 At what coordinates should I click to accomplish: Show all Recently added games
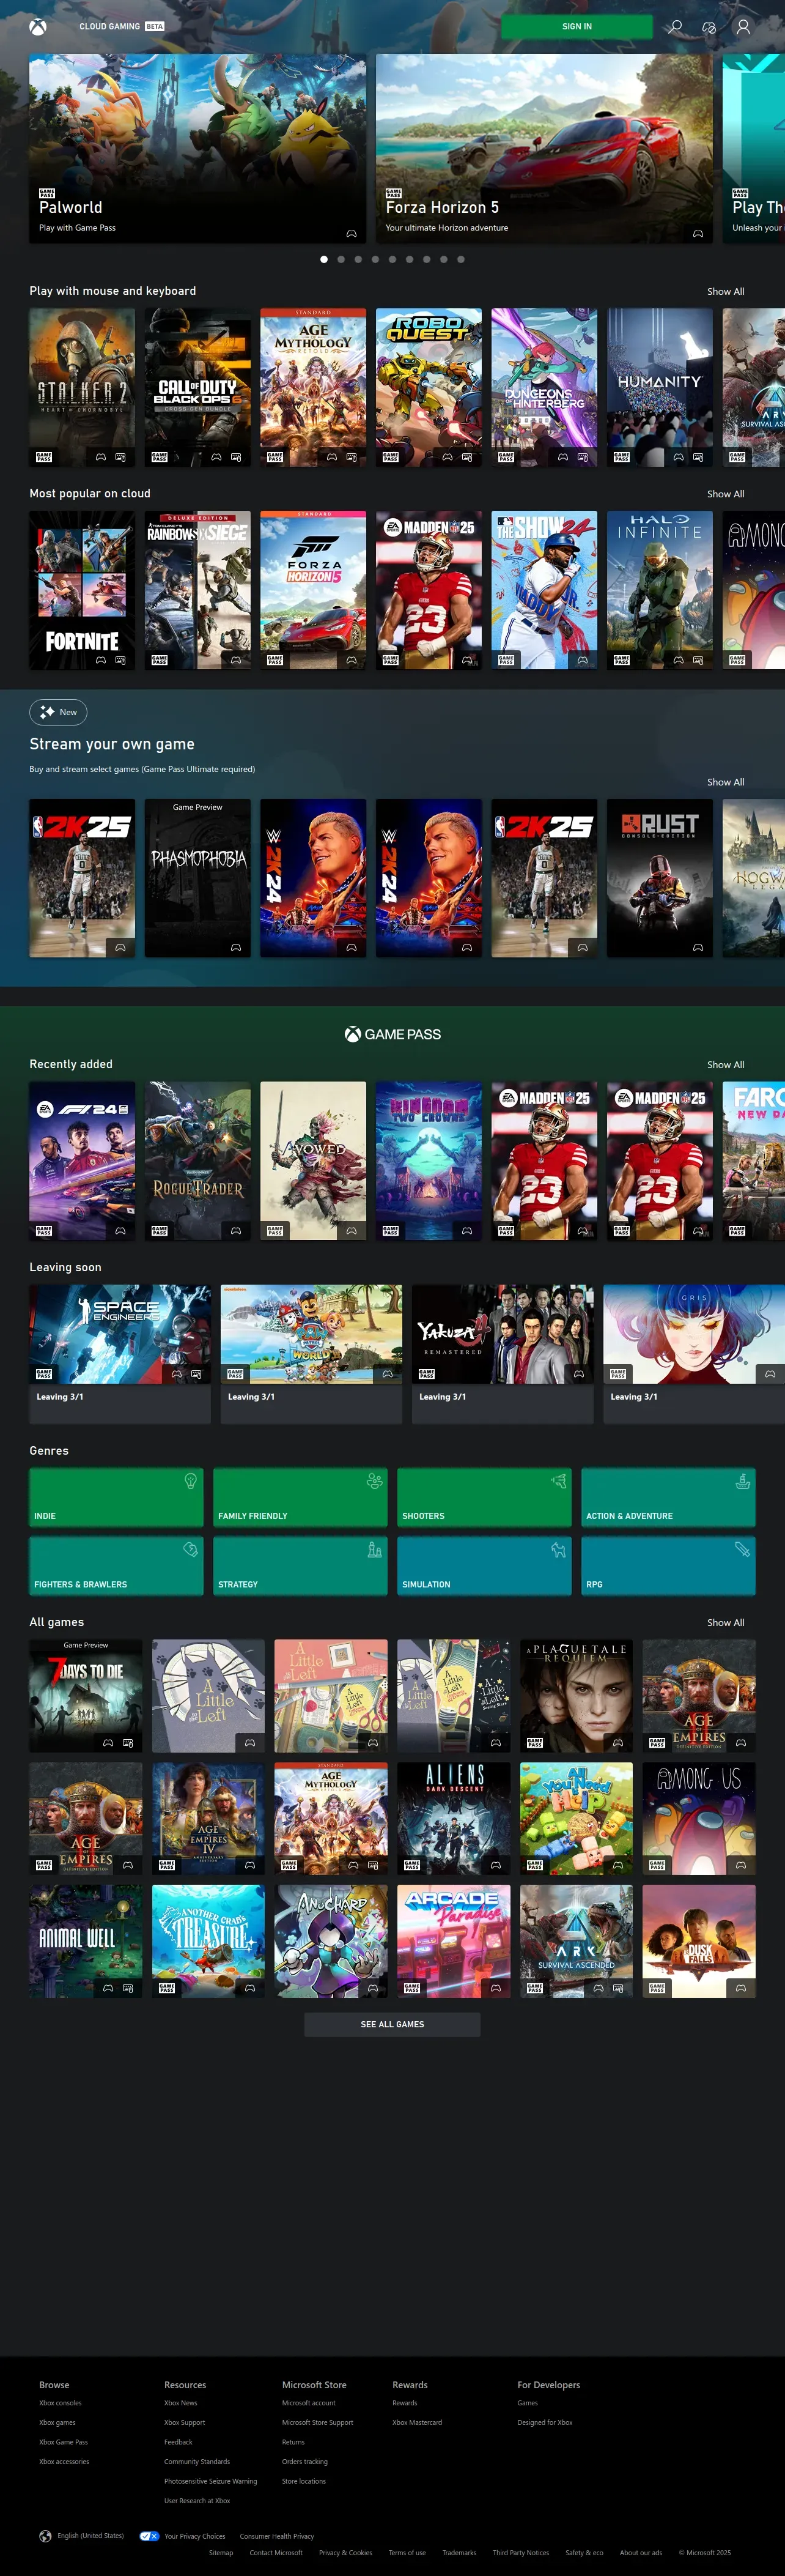pyautogui.click(x=726, y=1065)
